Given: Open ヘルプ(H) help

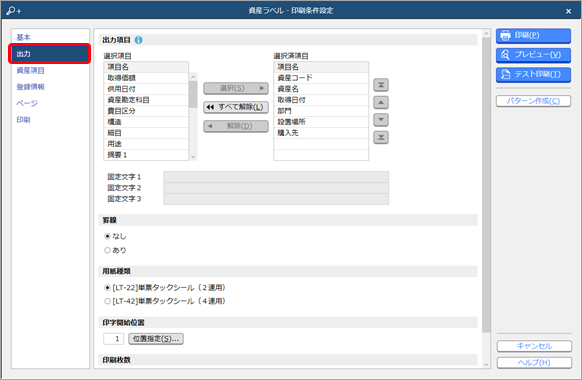Looking at the screenshot, I should [534, 363].
